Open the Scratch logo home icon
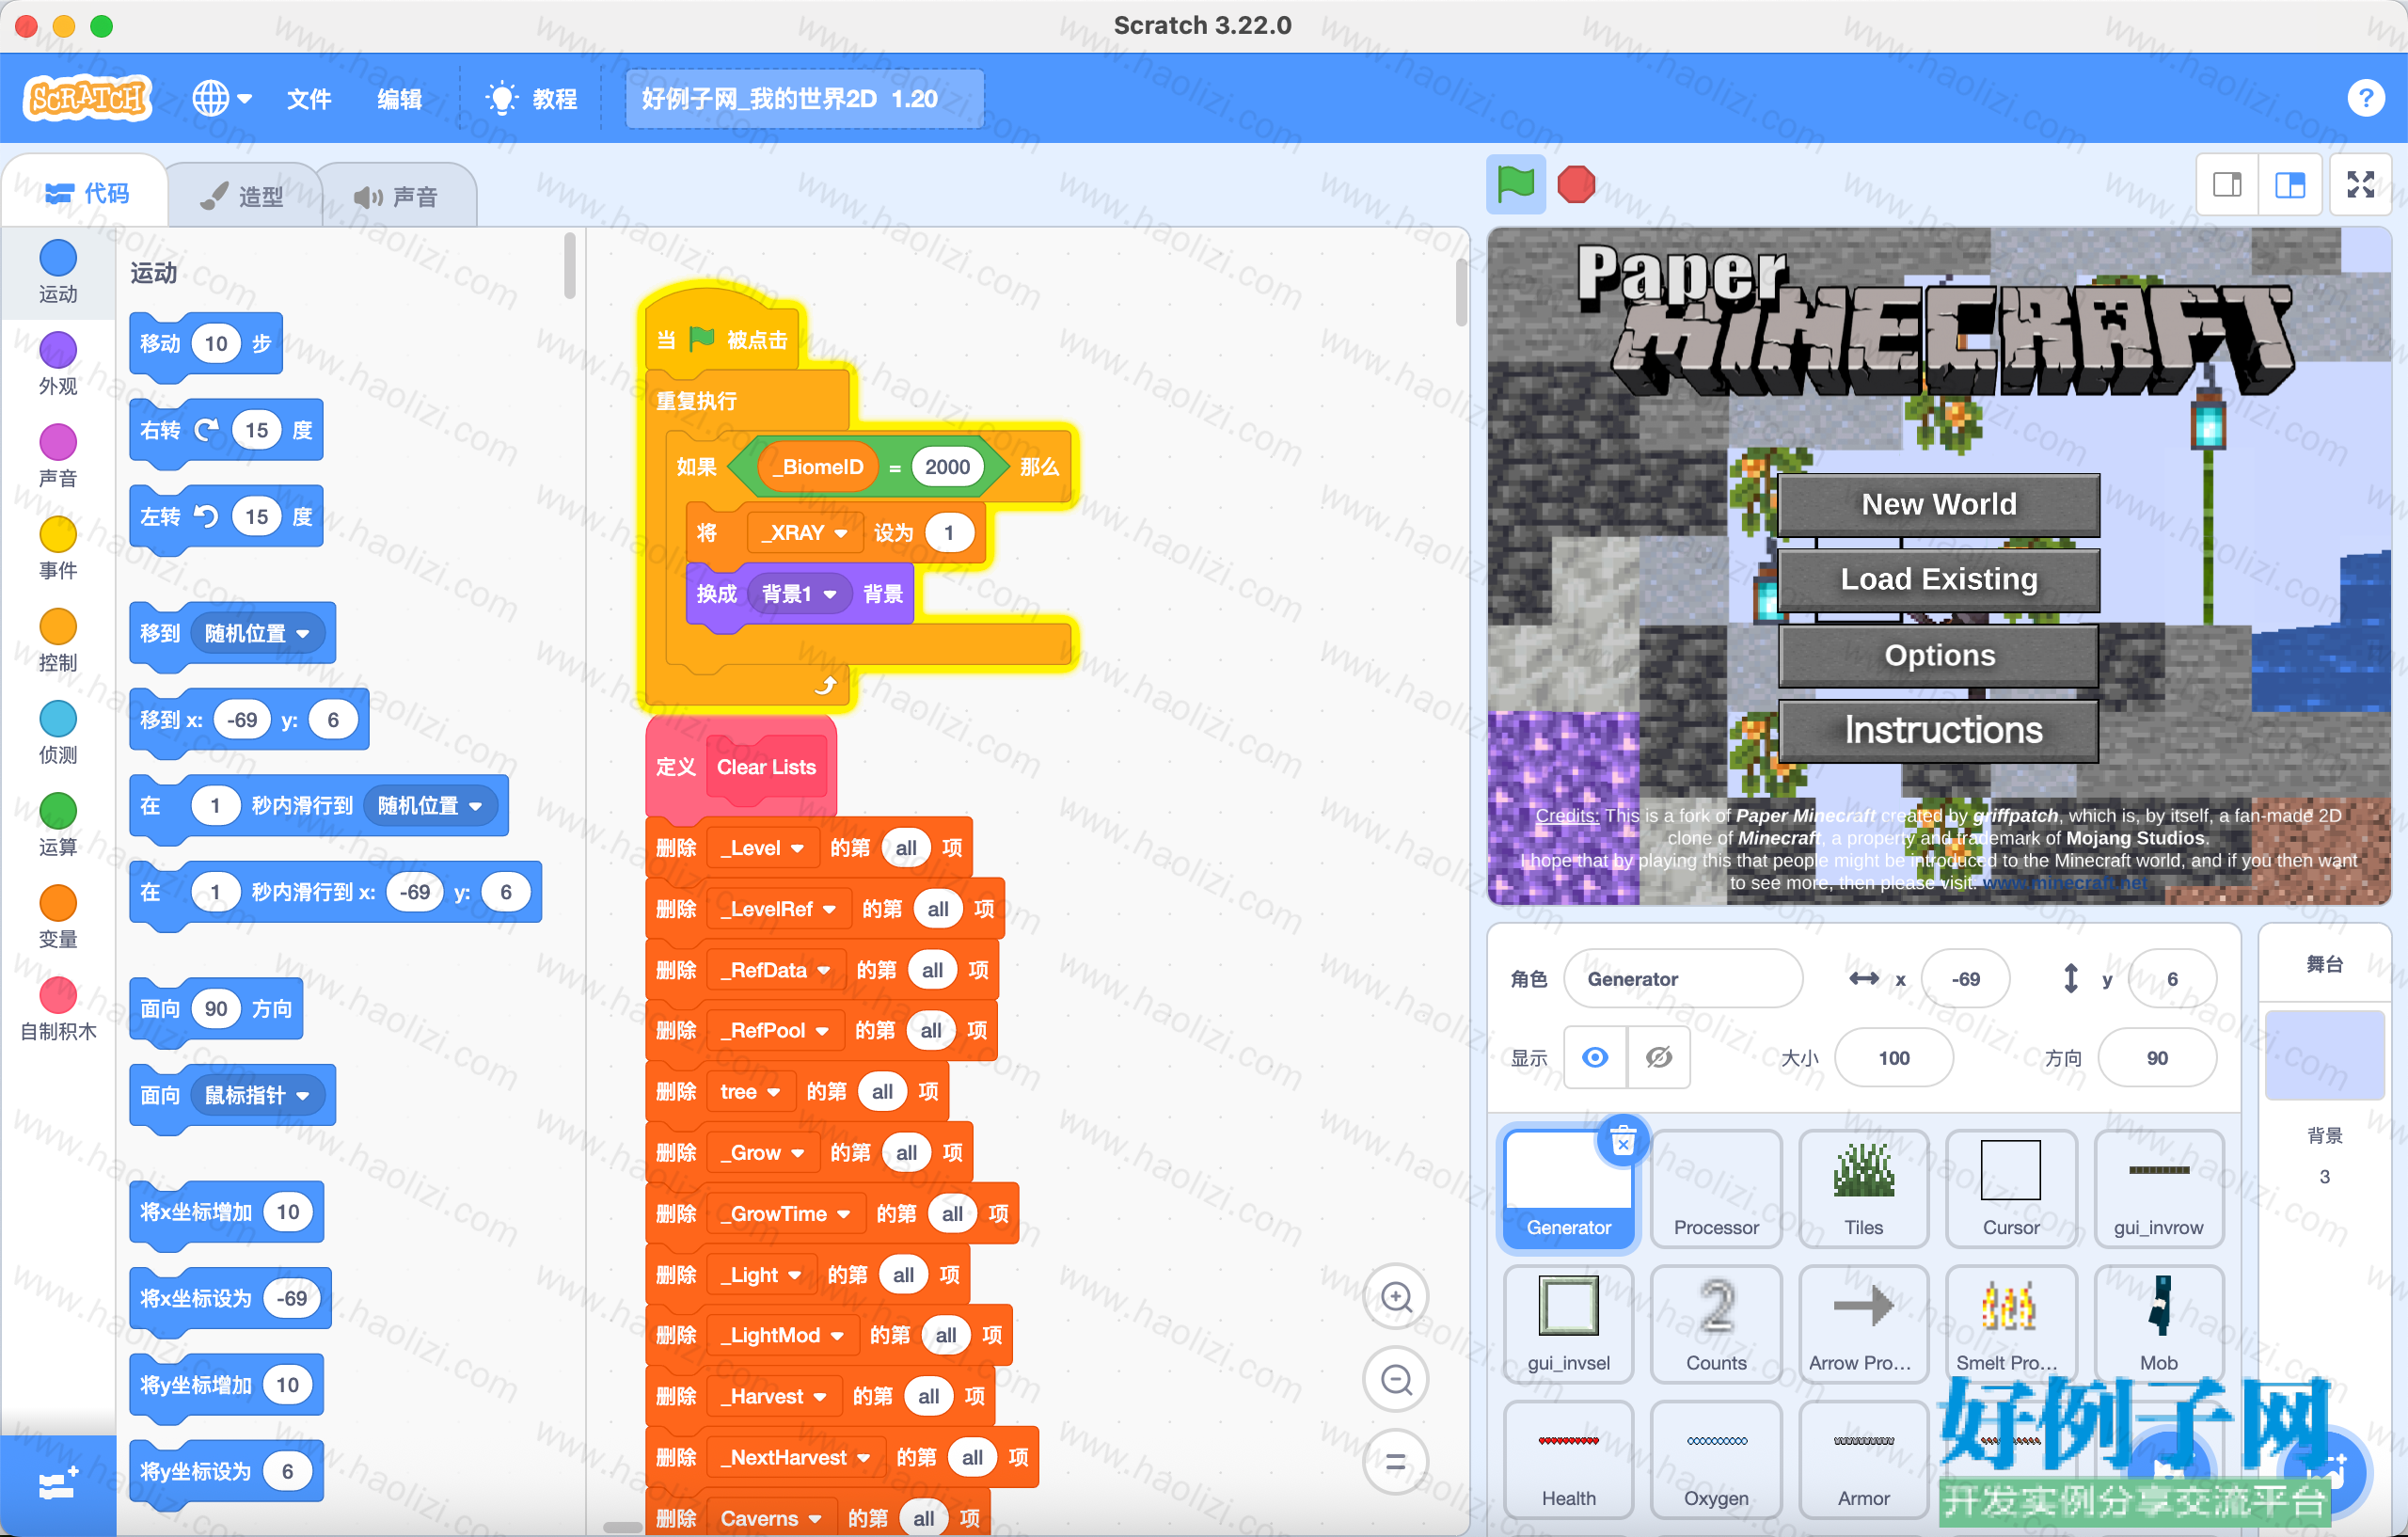 88,98
